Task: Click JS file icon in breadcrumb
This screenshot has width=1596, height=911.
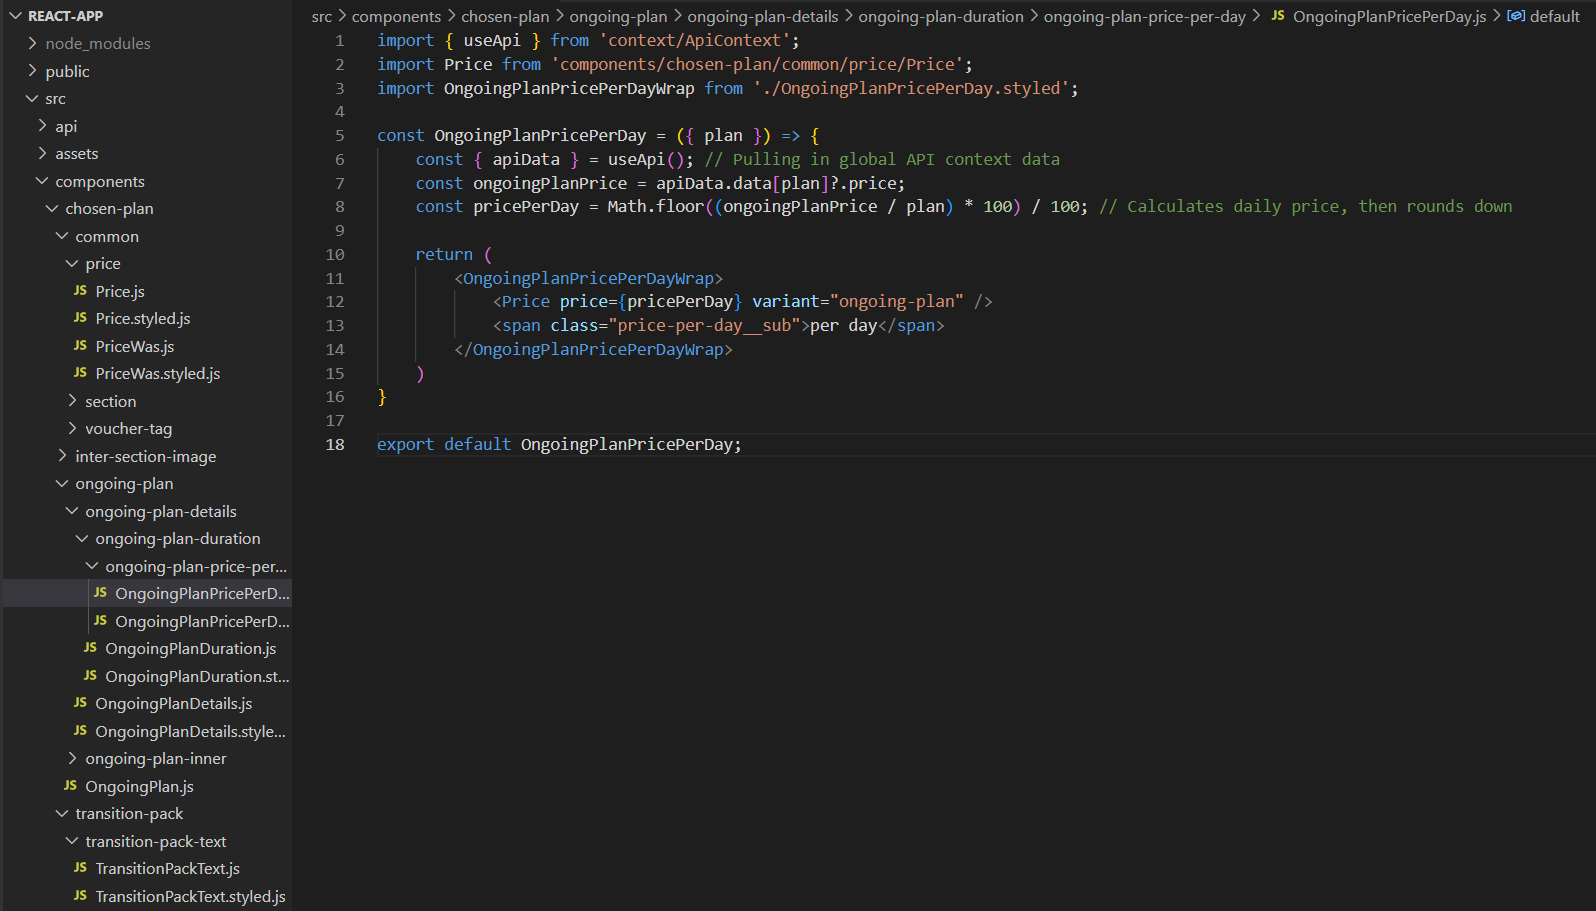Action: click(x=1278, y=15)
